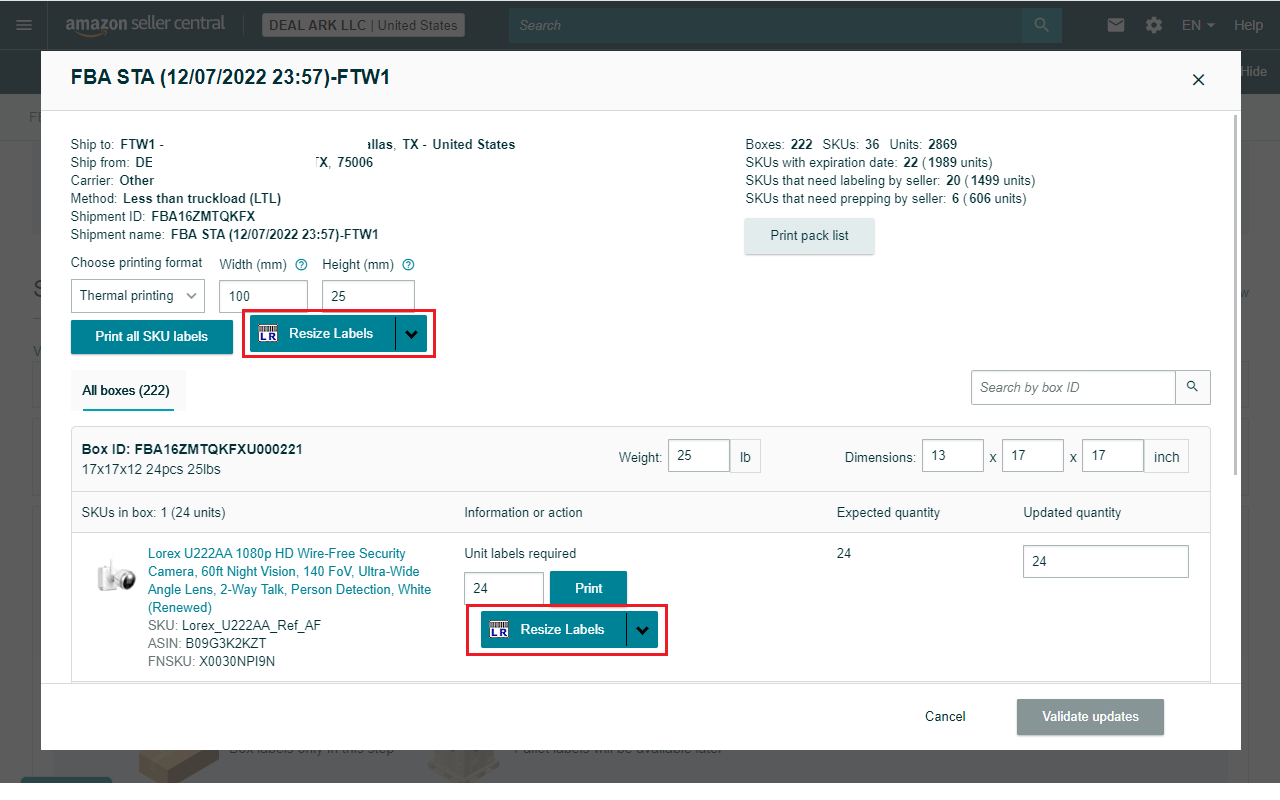Click the Print button for unit labels
The width and height of the screenshot is (1280, 800).
[x=588, y=589]
